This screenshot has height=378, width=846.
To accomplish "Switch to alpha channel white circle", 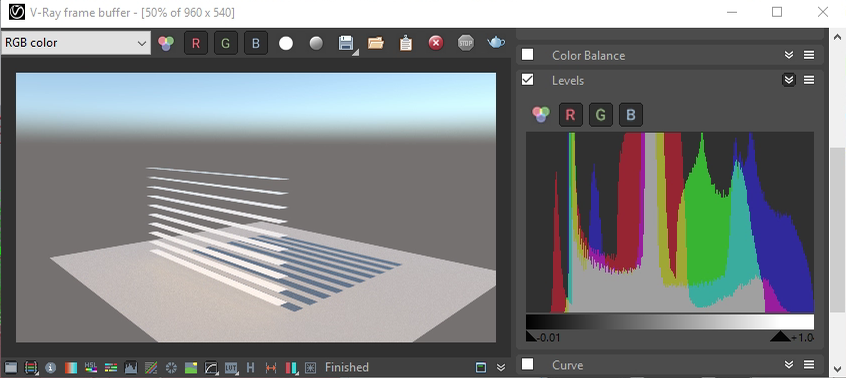I will point(286,43).
